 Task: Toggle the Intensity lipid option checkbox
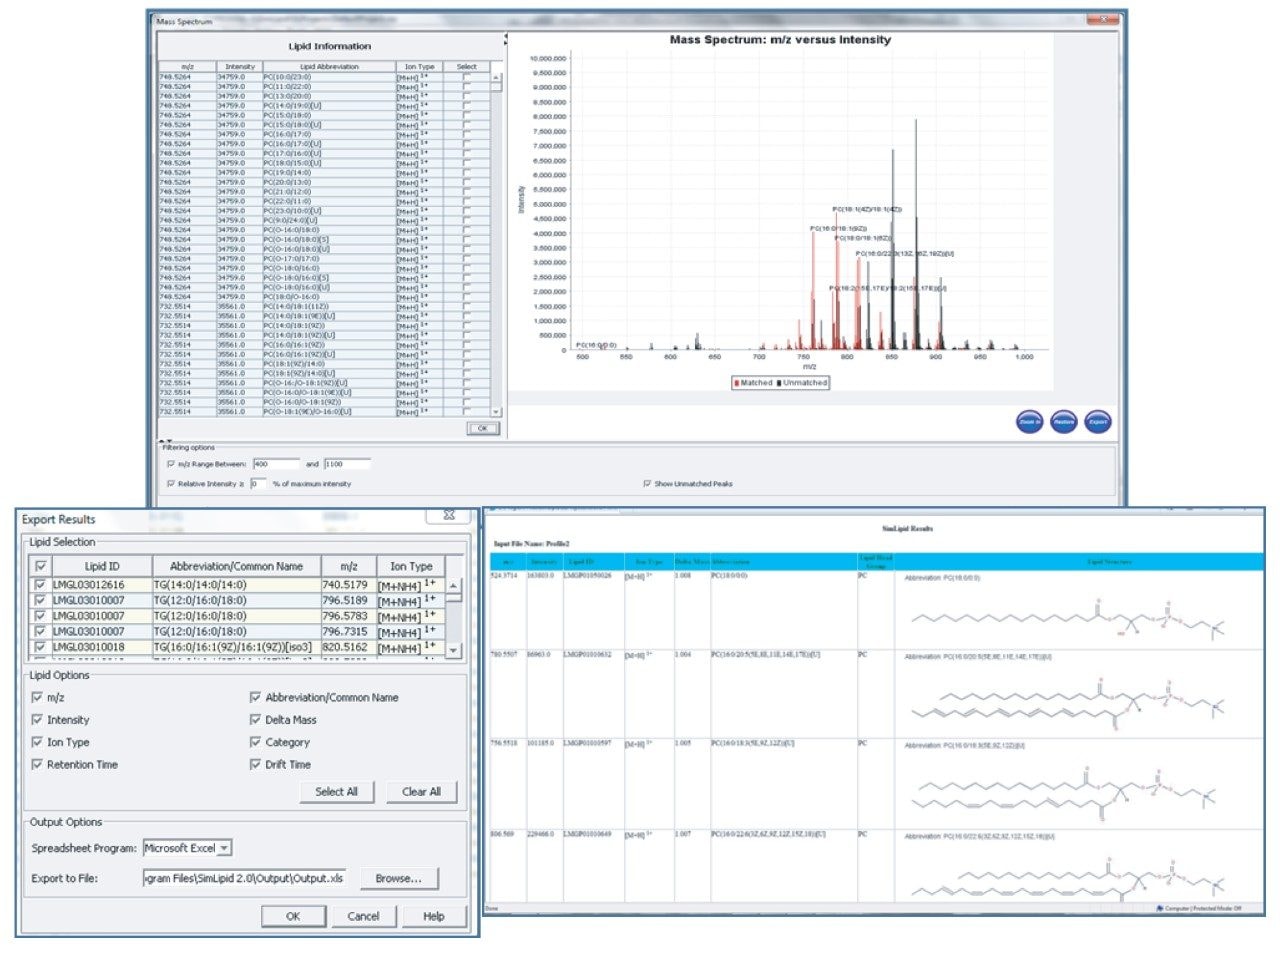tap(38, 720)
